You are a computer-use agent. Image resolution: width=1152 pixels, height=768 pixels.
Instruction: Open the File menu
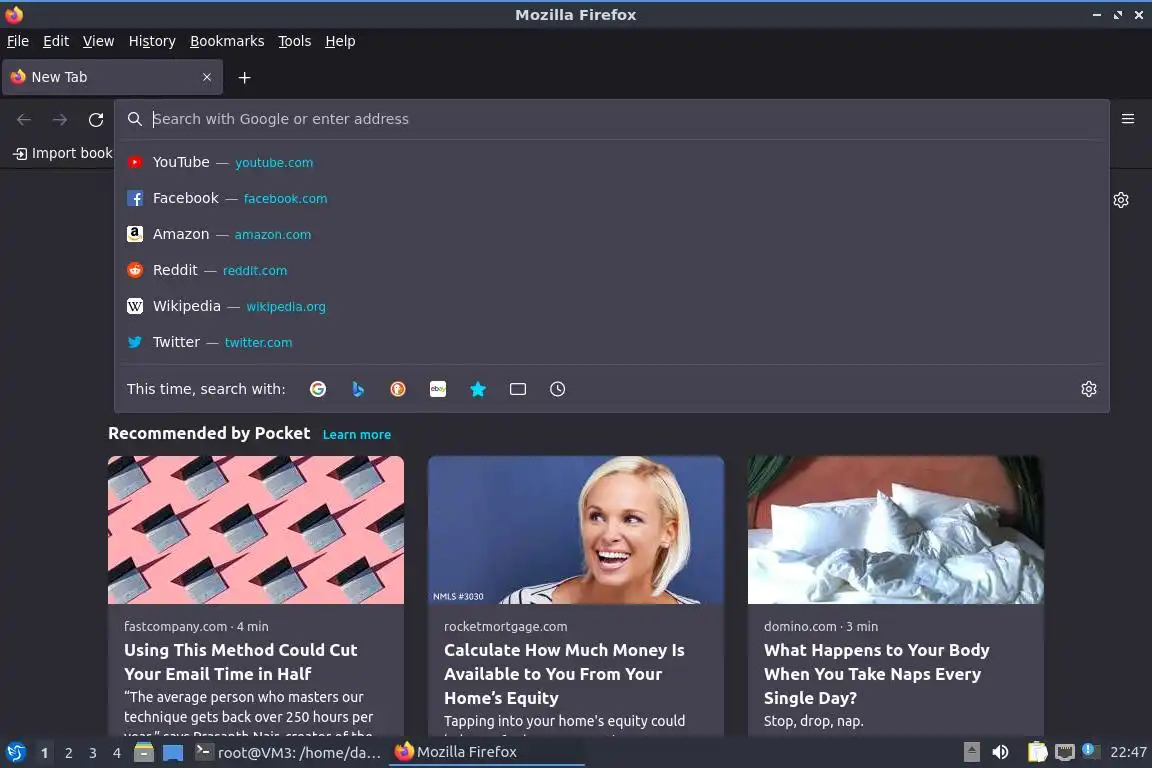18,41
